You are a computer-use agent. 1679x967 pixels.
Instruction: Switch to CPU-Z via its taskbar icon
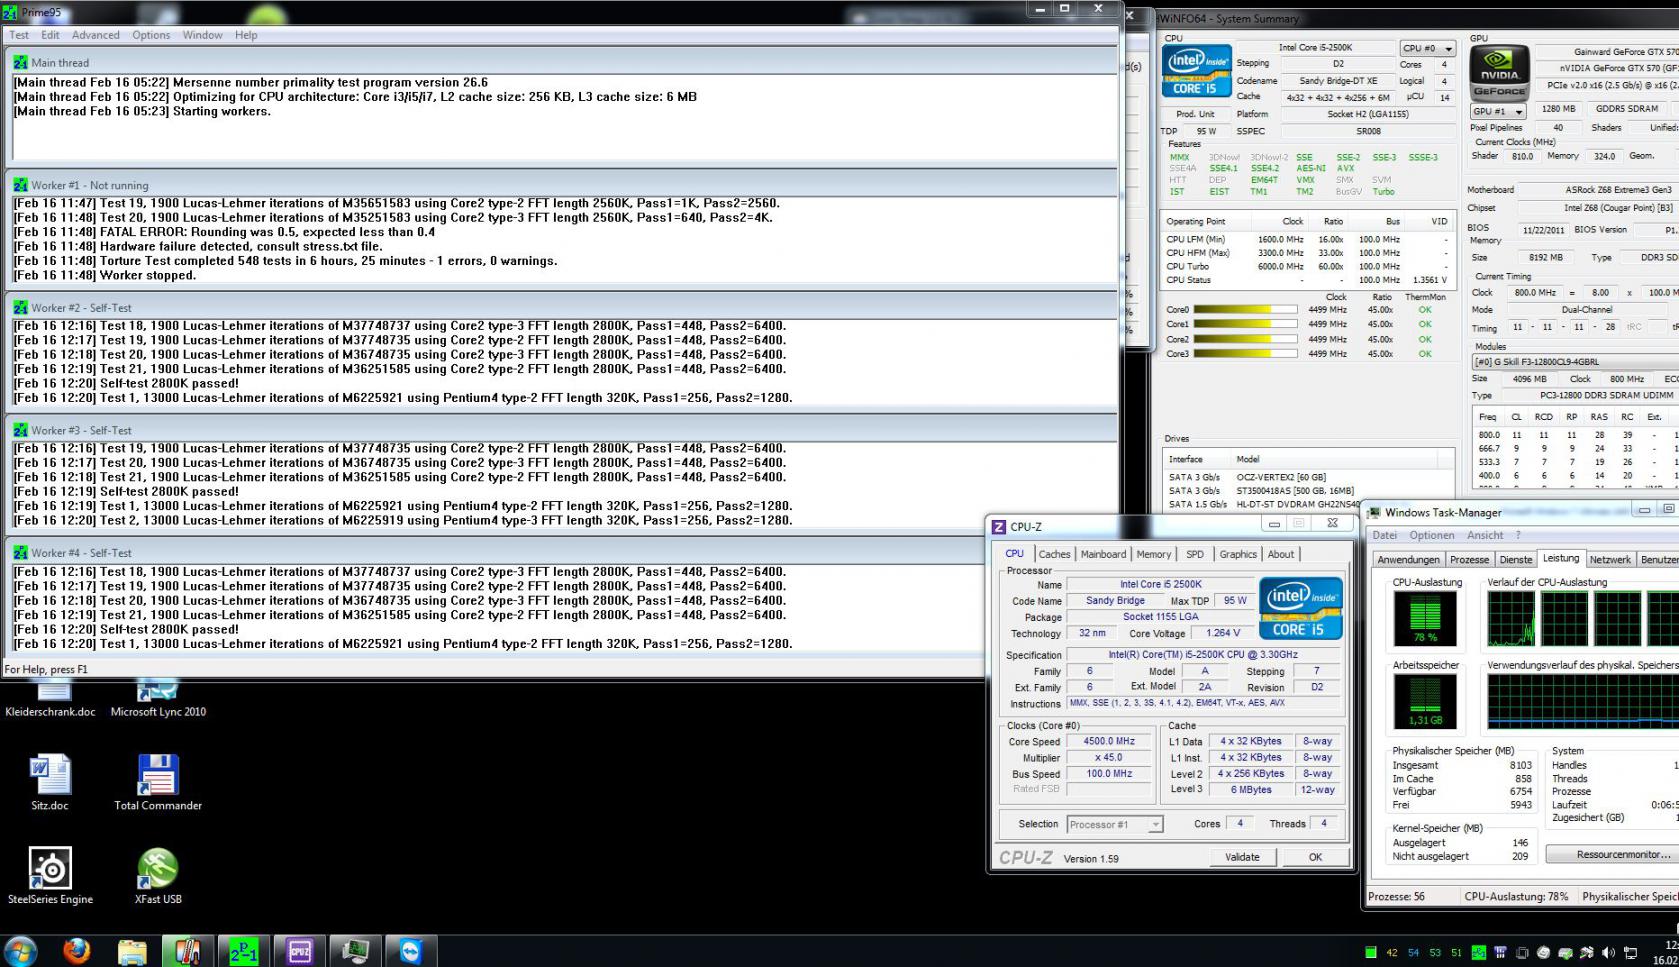coord(299,952)
